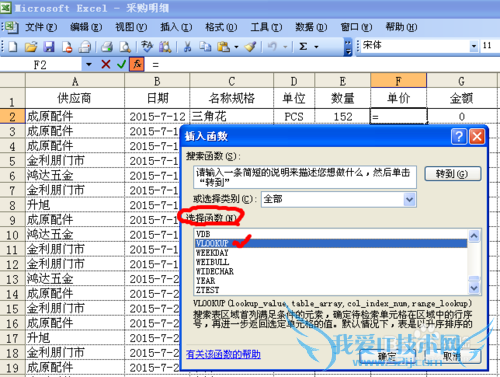Select column F header
The height and width of the screenshot is (377, 500).
(398, 81)
